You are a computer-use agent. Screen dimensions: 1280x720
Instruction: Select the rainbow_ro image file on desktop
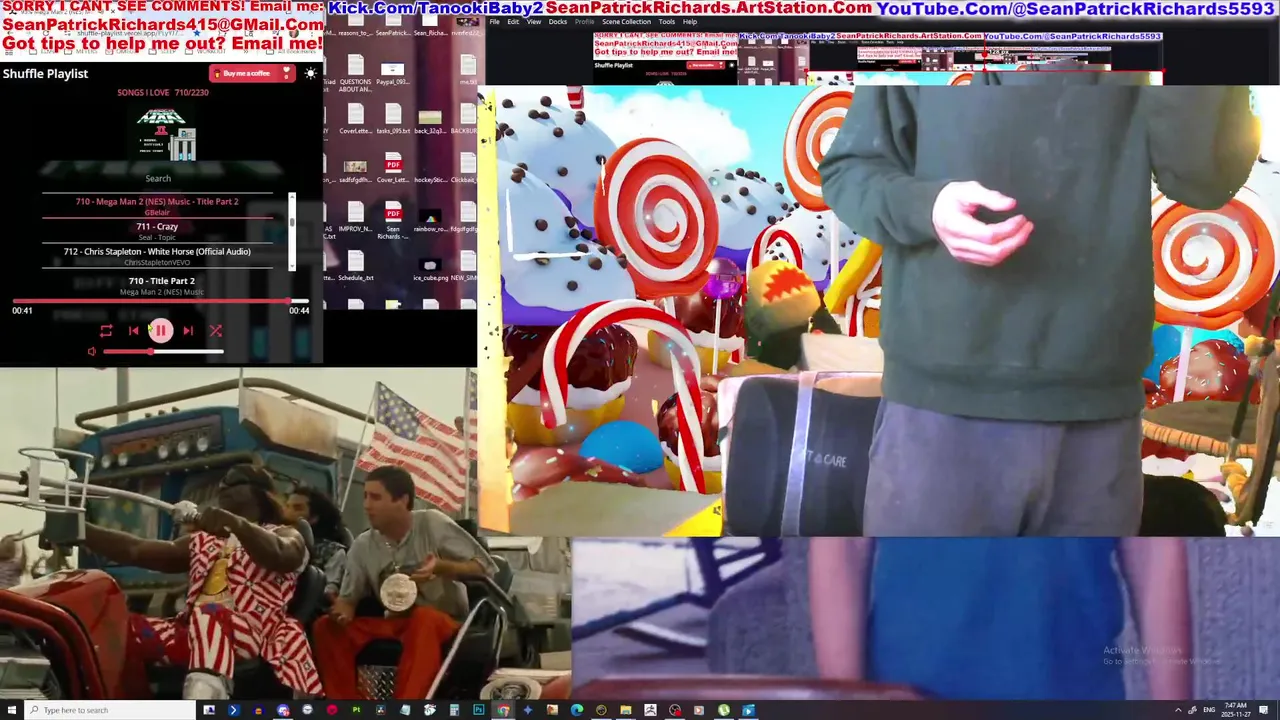pos(430,218)
